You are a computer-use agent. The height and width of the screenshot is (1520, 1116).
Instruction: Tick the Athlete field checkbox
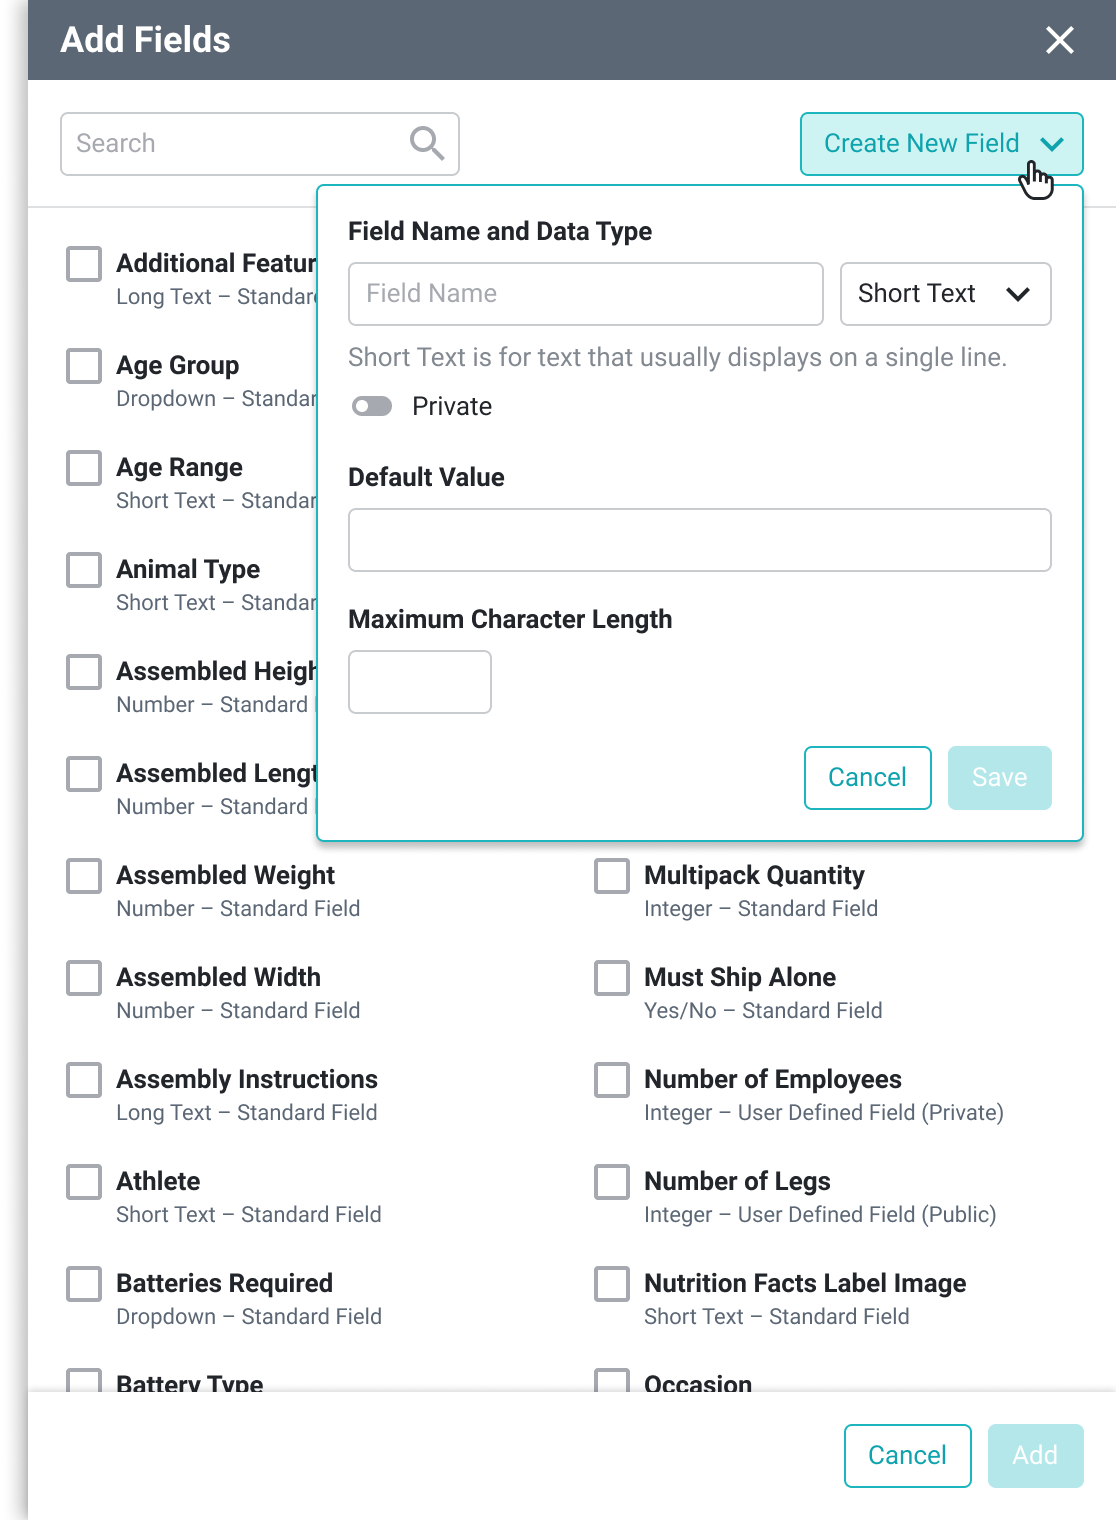point(84,1182)
